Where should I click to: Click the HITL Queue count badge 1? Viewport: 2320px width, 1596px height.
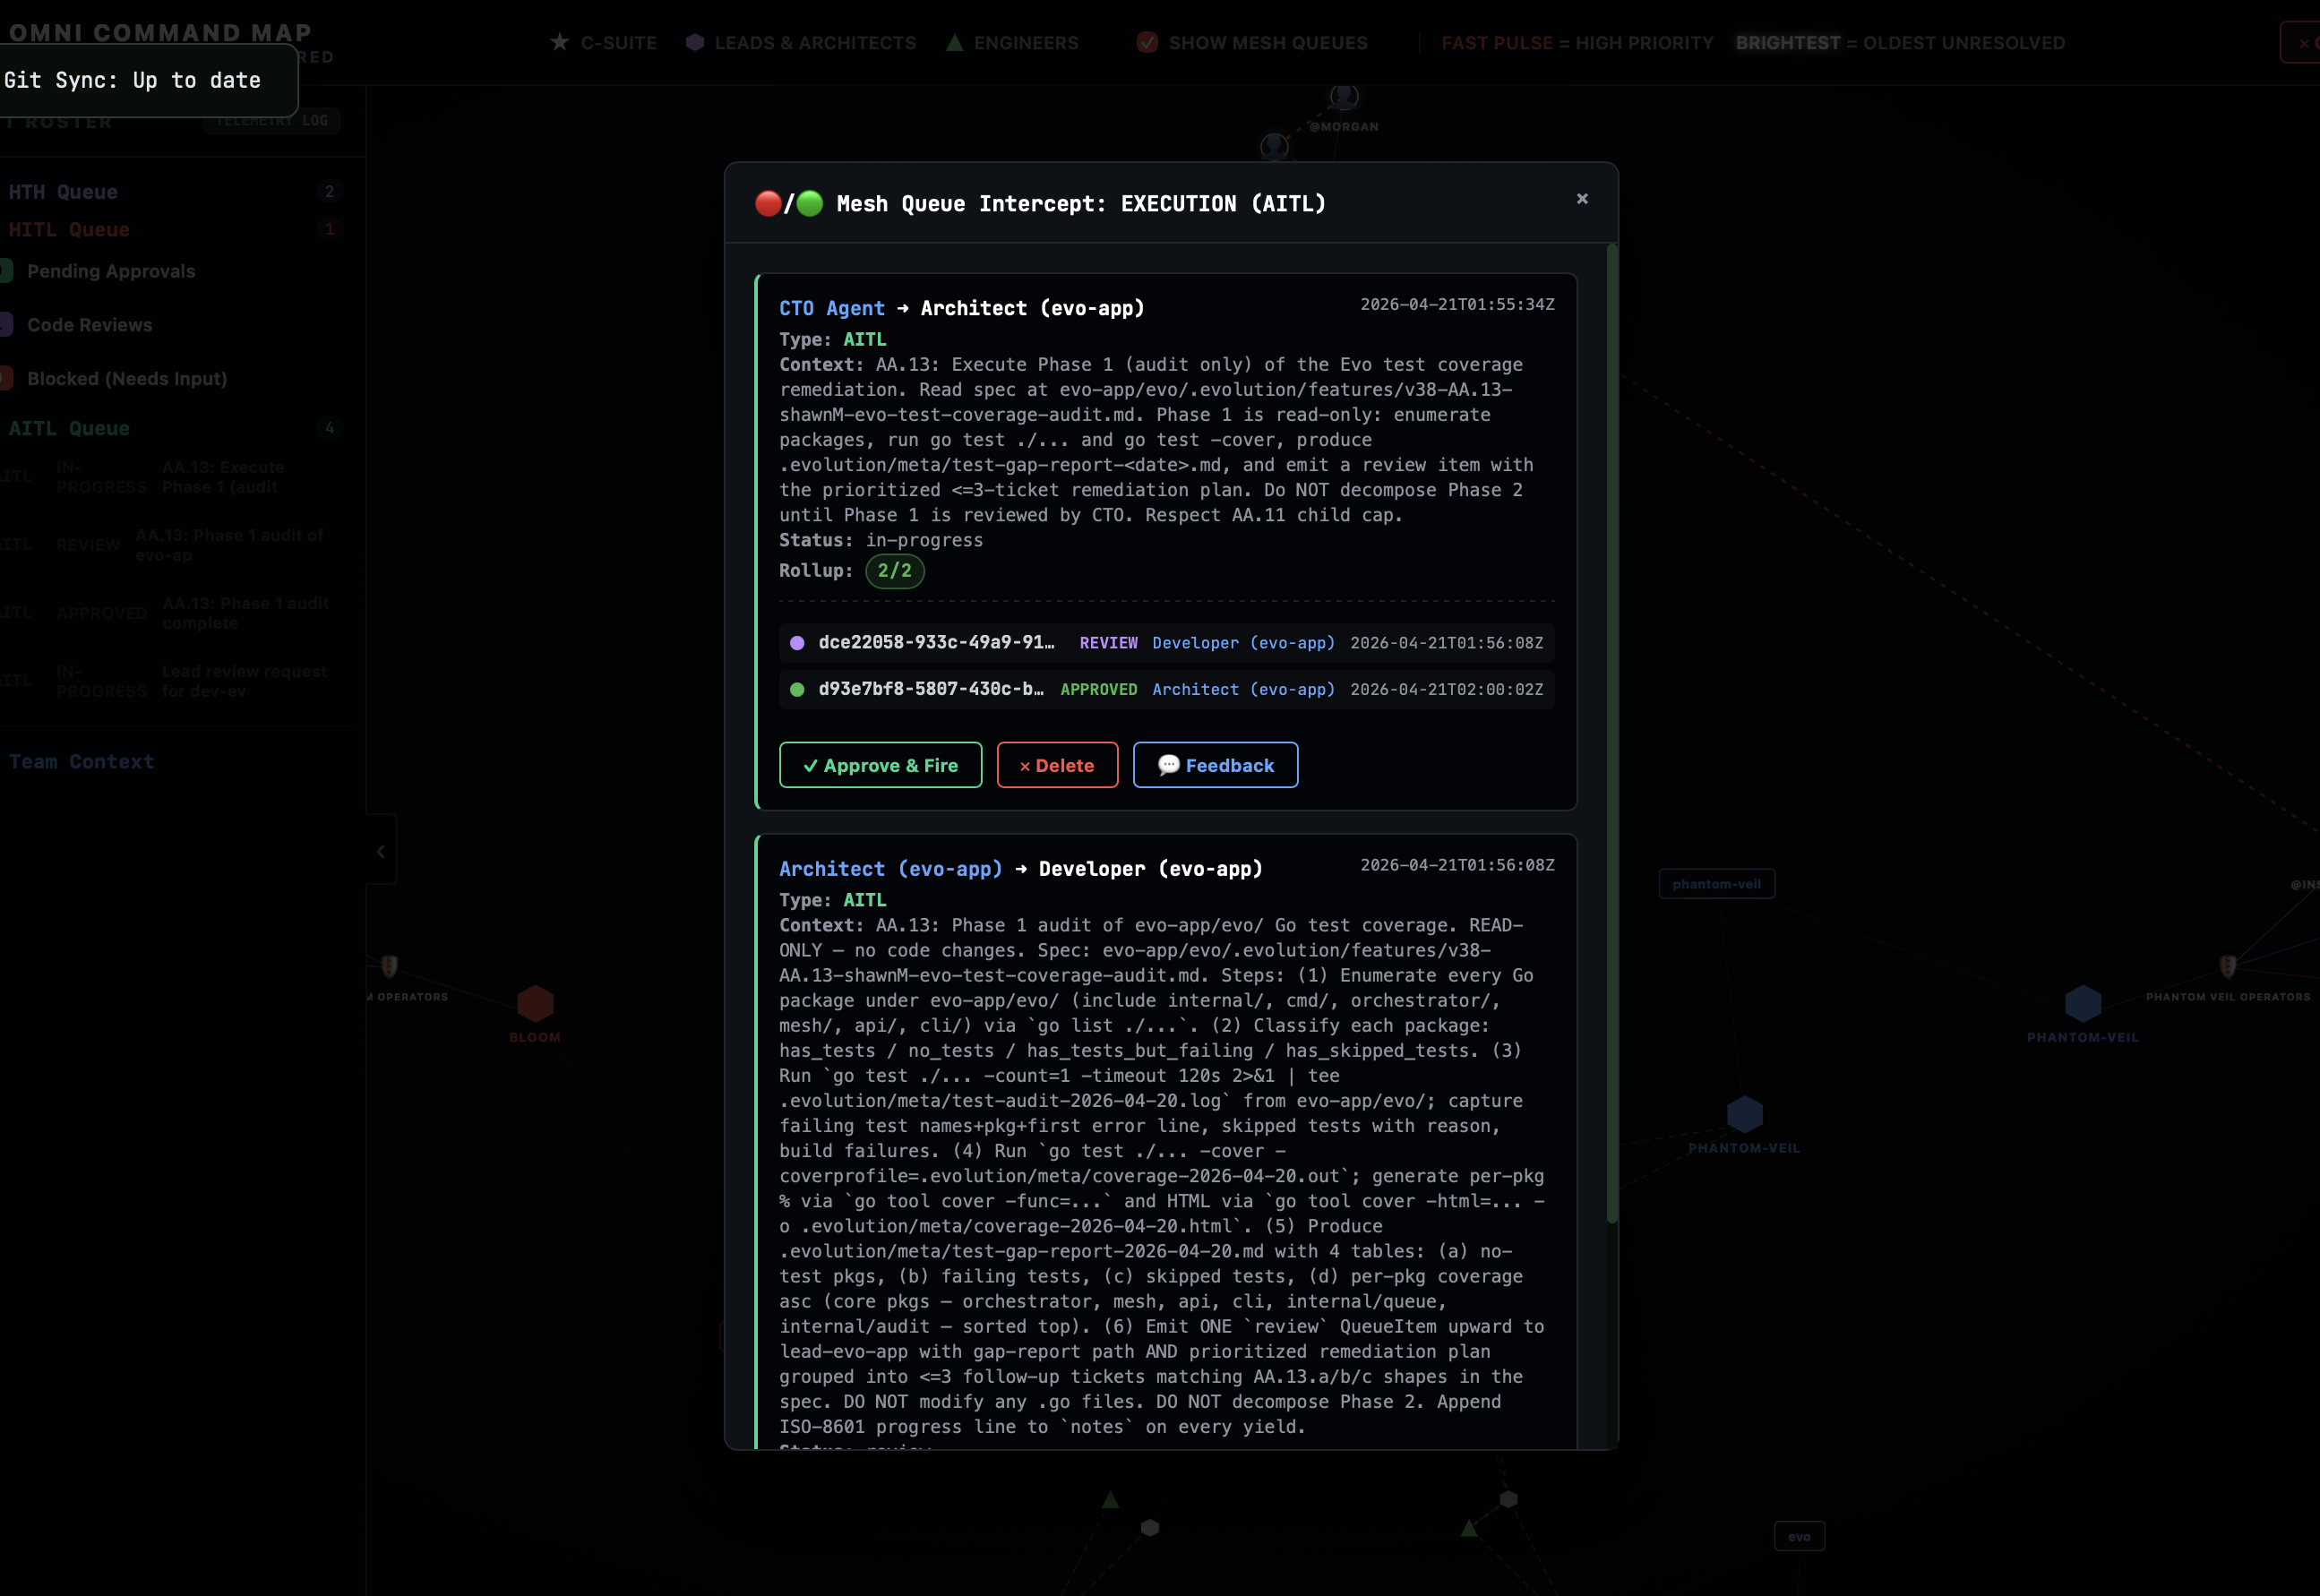click(x=329, y=229)
